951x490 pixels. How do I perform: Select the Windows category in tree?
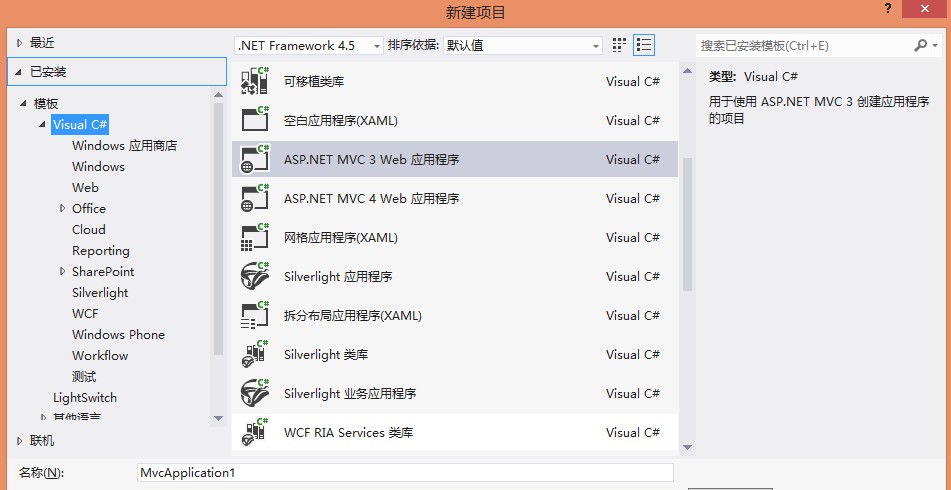98,167
